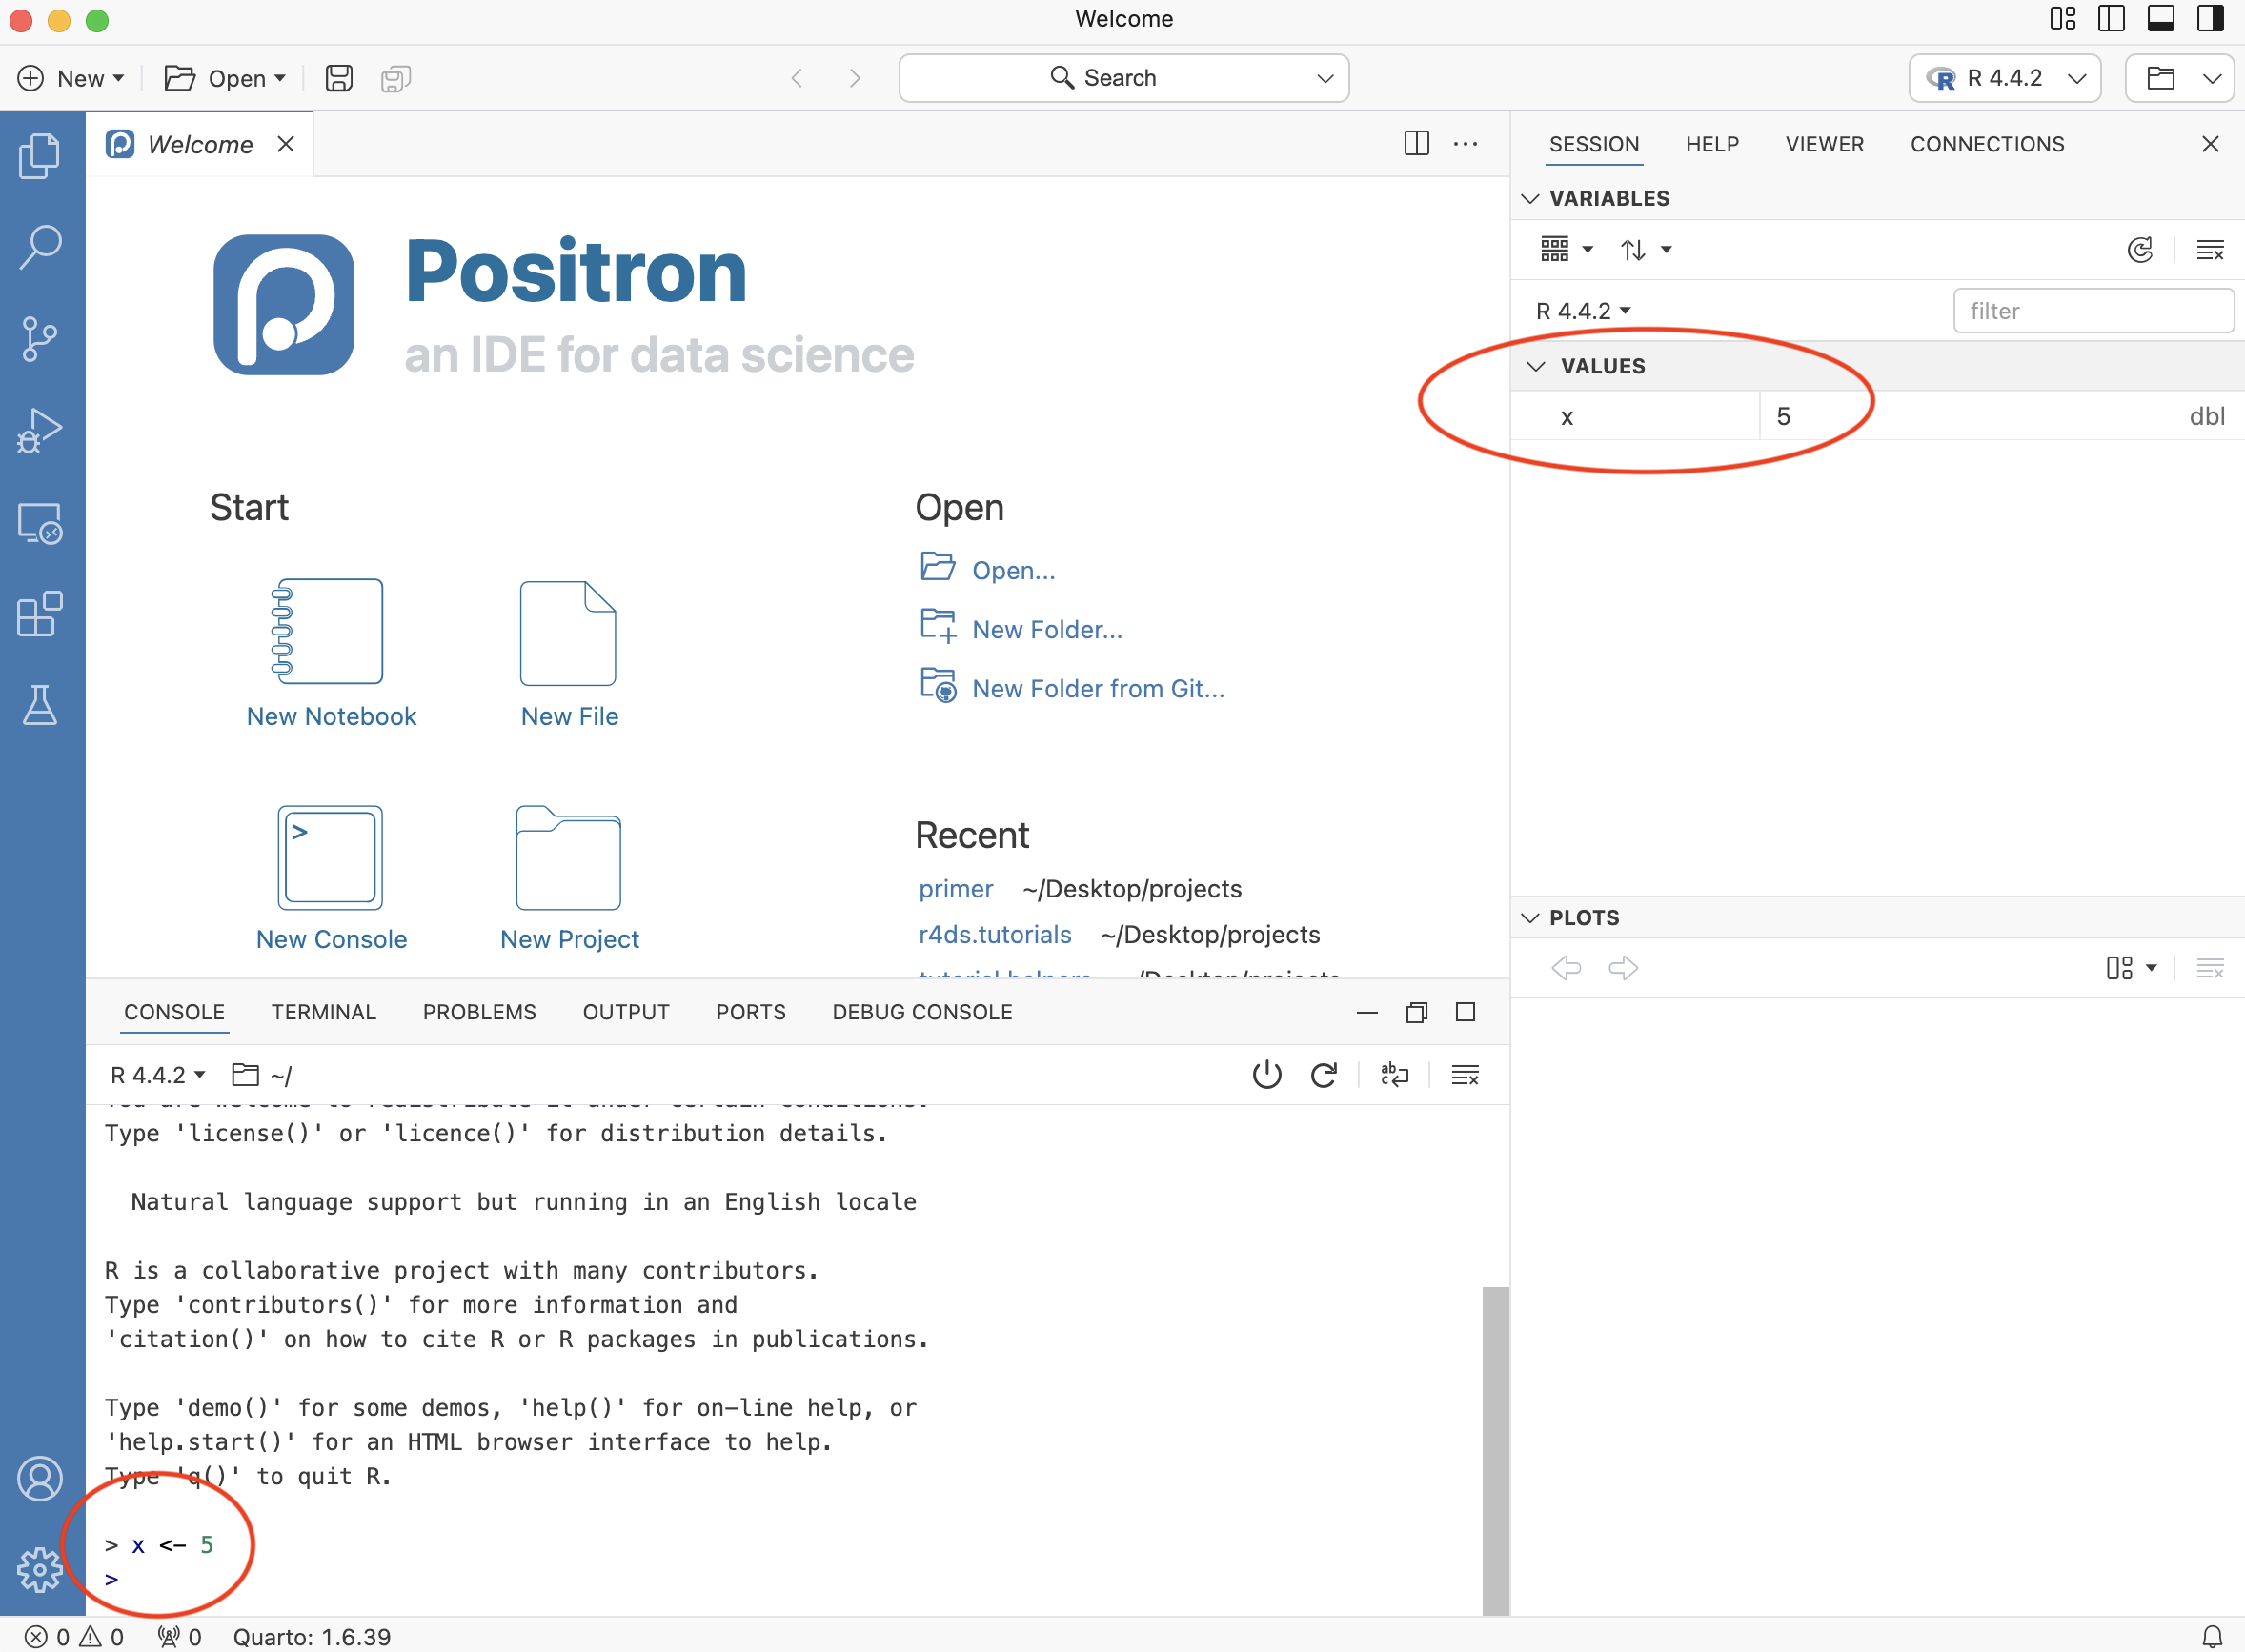This screenshot has width=2245, height=1652.
Task: Customize layout from title bar
Action: [x=2063, y=19]
